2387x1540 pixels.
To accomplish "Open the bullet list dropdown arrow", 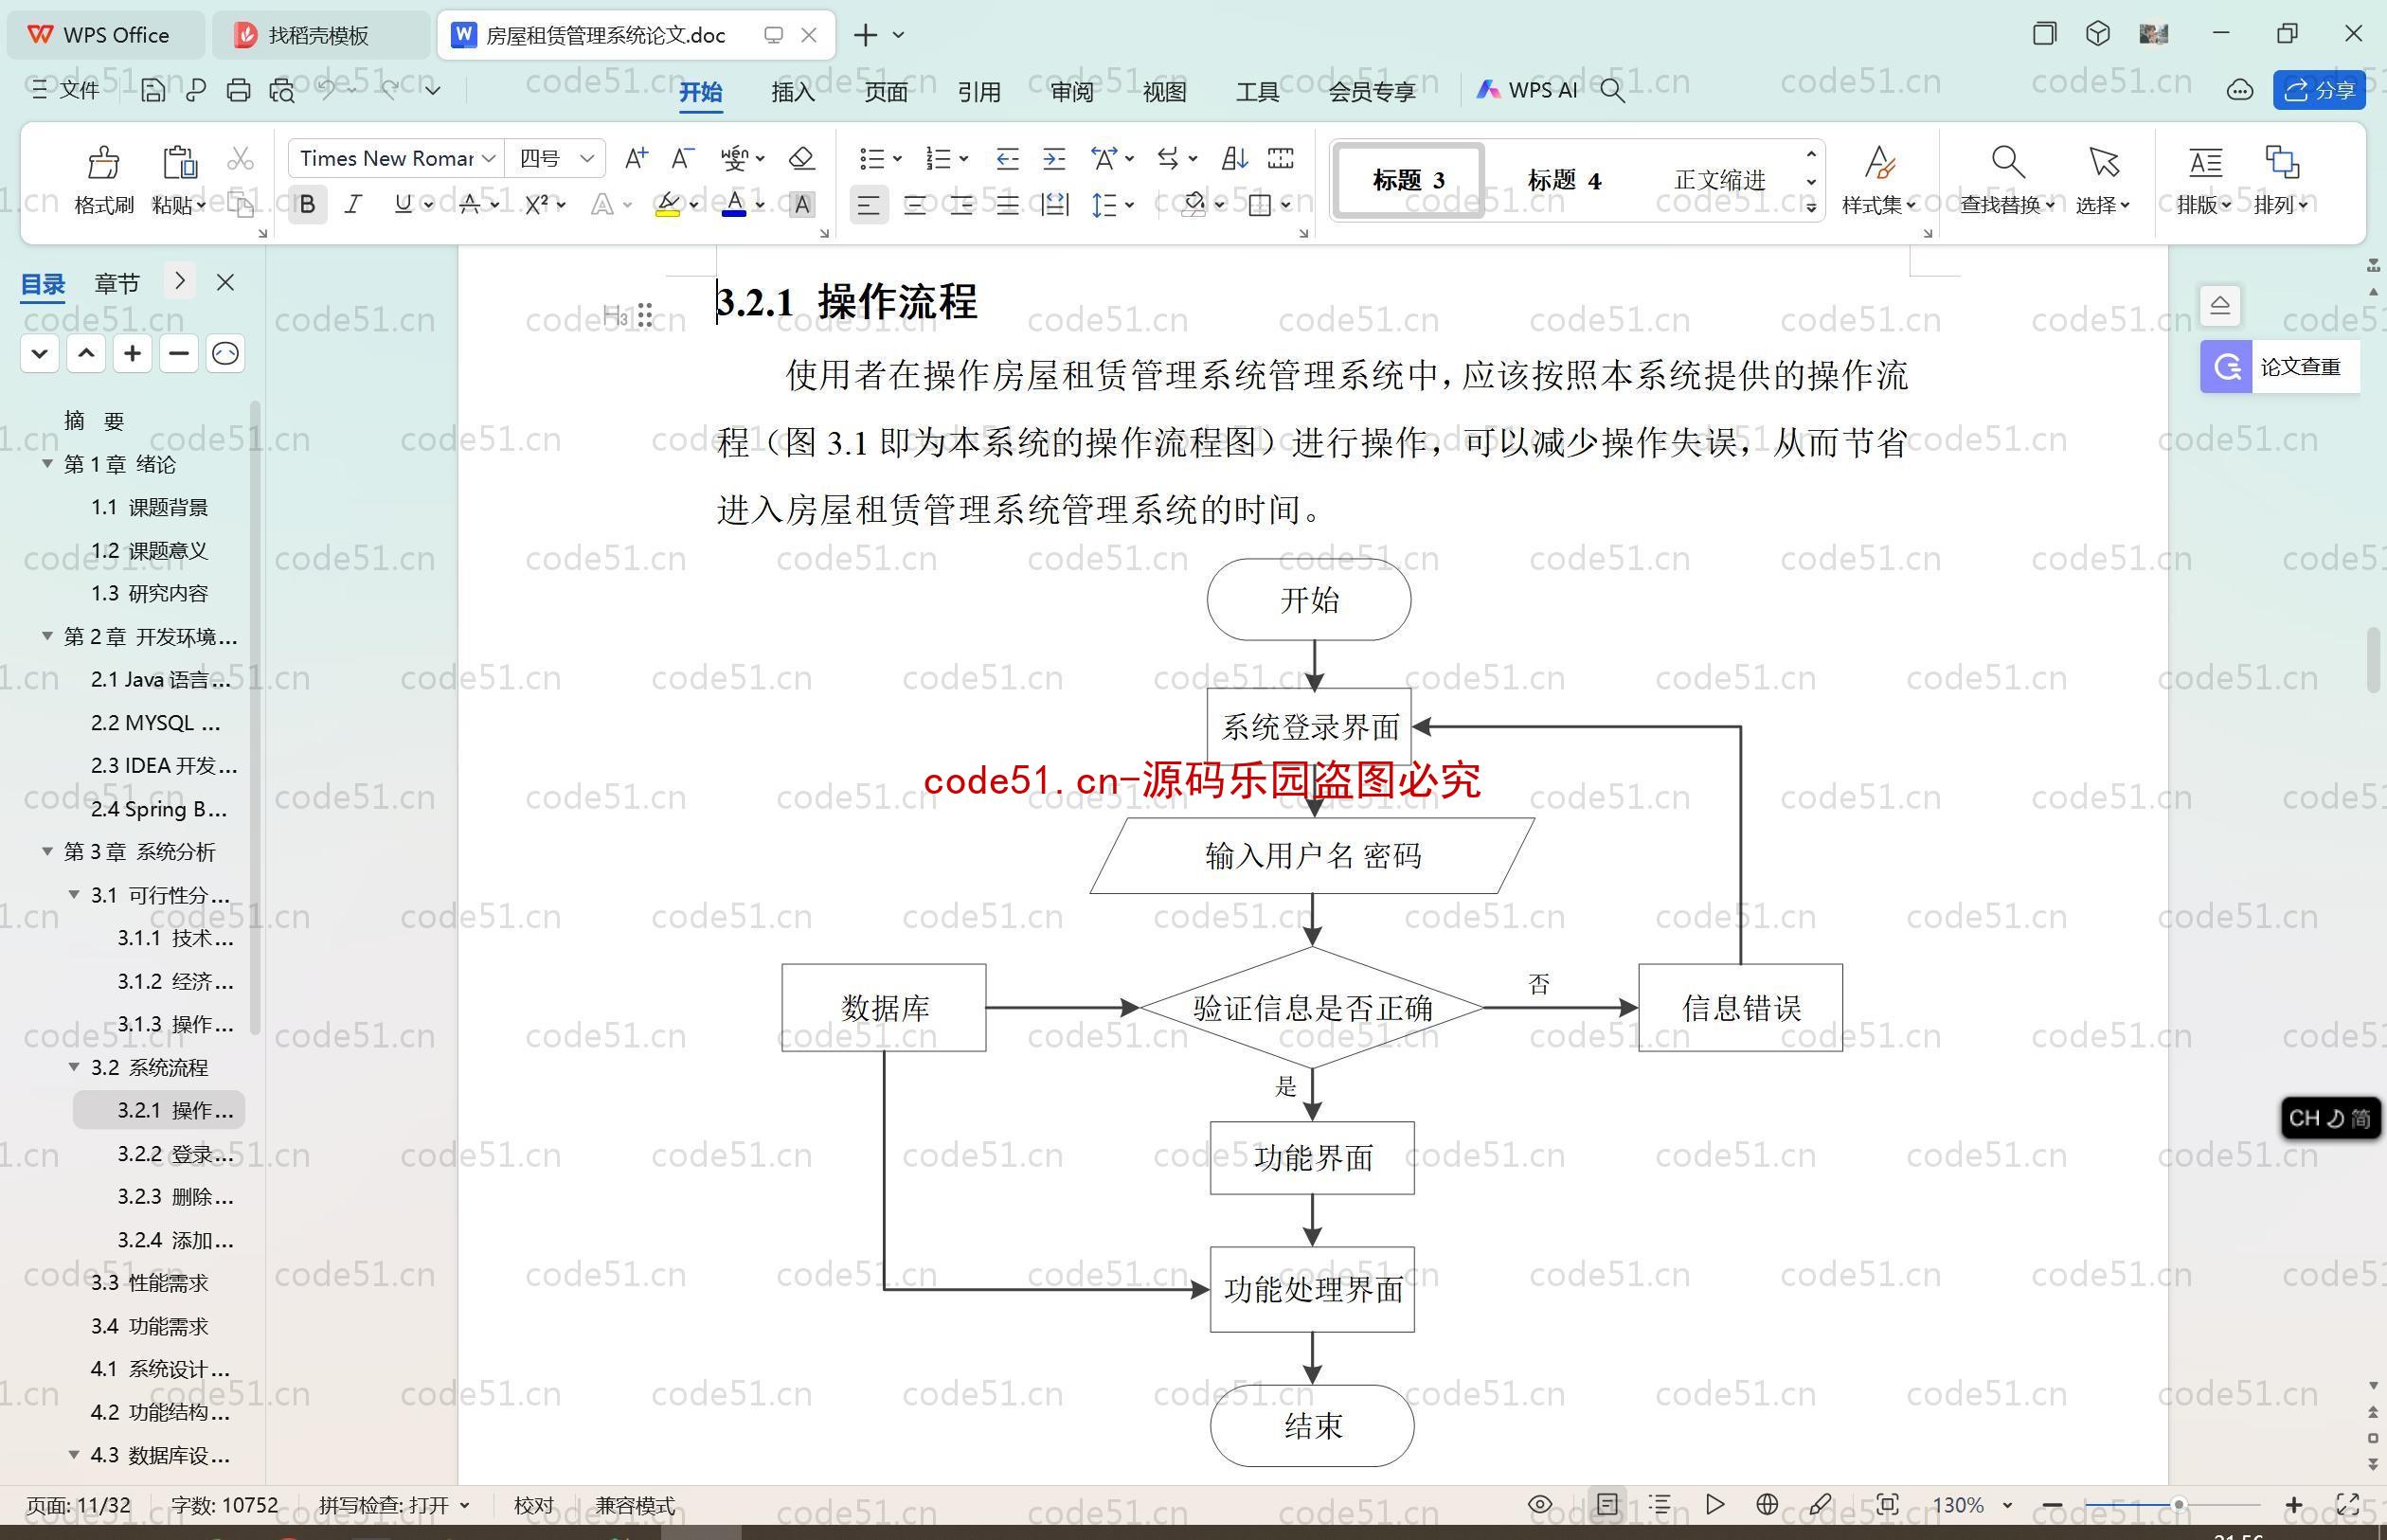I will point(897,158).
